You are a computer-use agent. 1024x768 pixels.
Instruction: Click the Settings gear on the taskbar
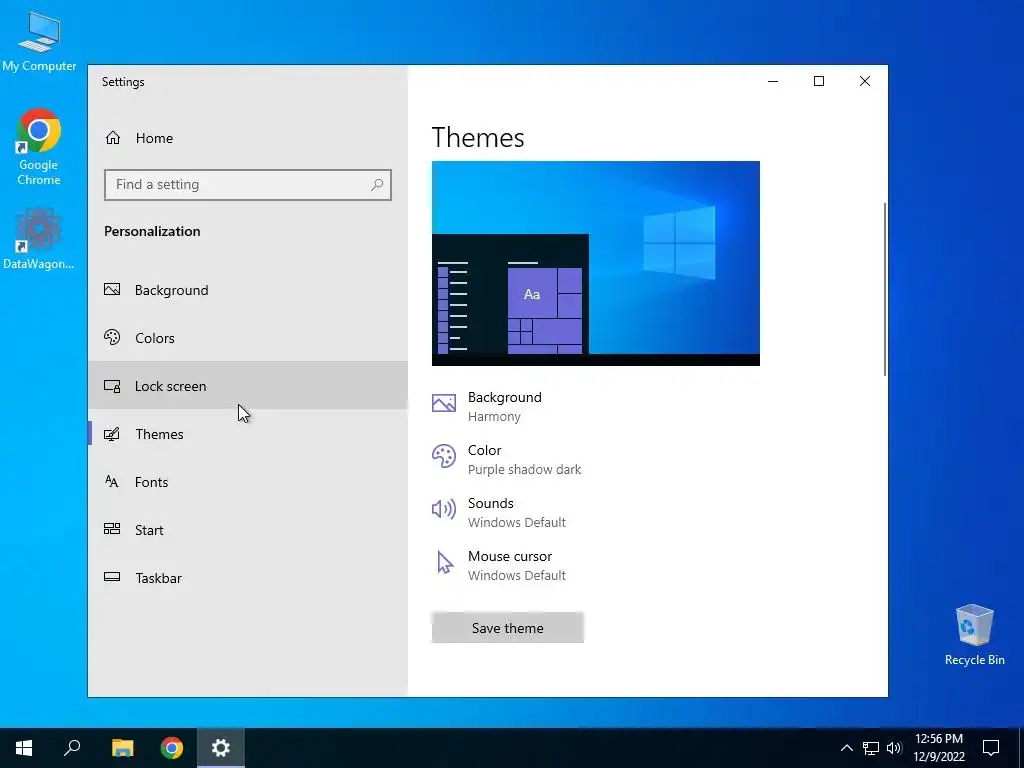pyautogui.click(x=221, y=748)
